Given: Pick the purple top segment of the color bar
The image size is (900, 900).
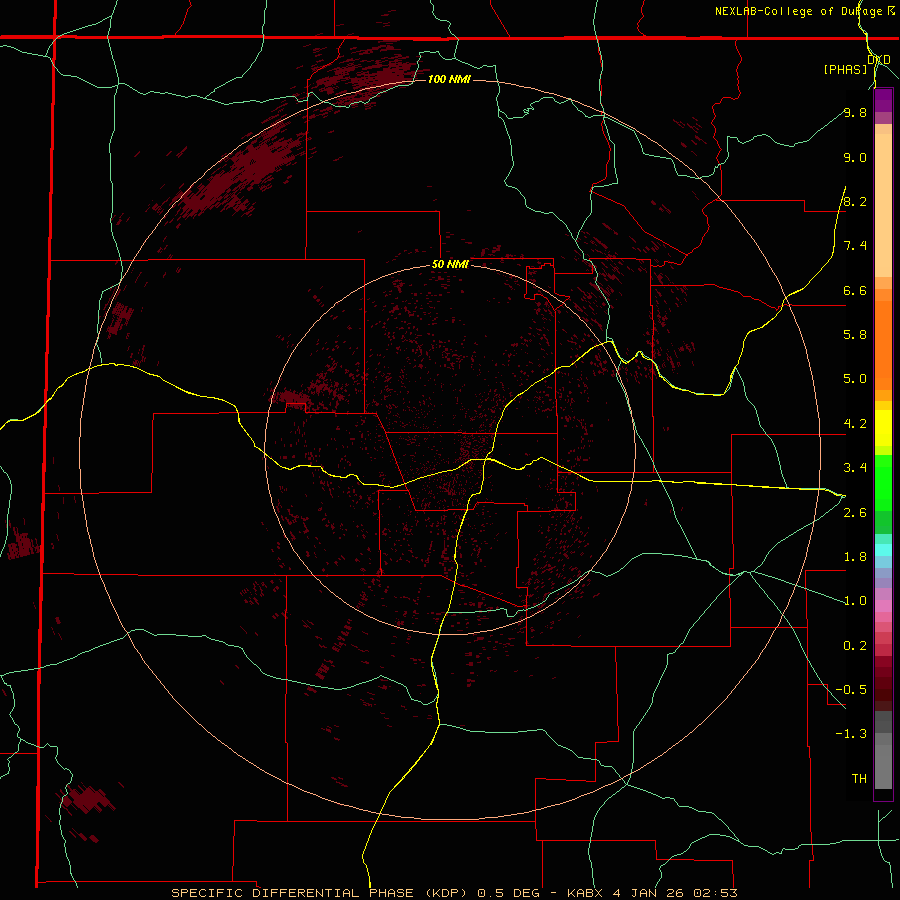Looking at the screenshot, I should 883,100.
